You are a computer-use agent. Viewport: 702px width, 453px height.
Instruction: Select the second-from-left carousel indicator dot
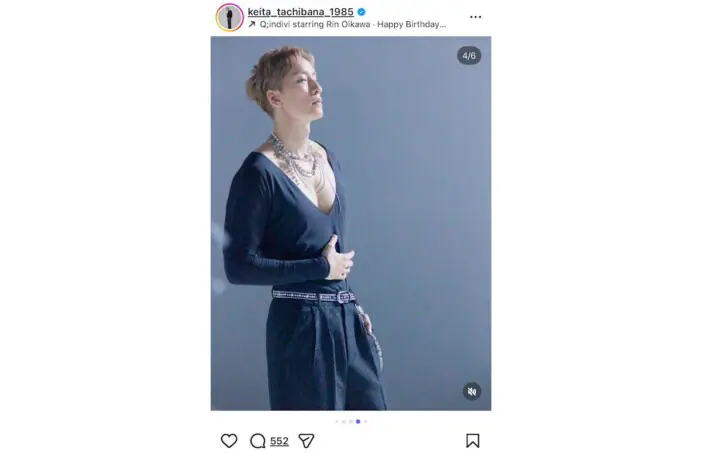[344, 422]
